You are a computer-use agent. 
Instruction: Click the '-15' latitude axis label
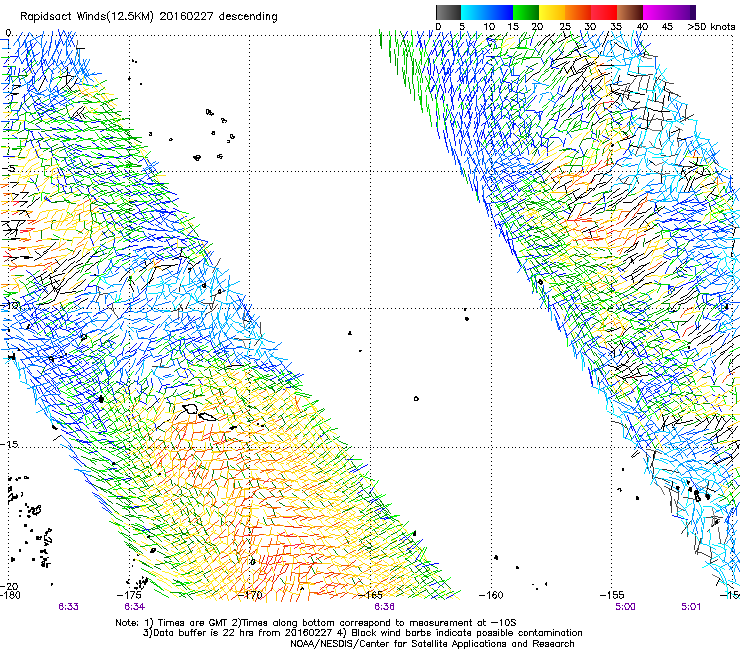coord(9,444)
